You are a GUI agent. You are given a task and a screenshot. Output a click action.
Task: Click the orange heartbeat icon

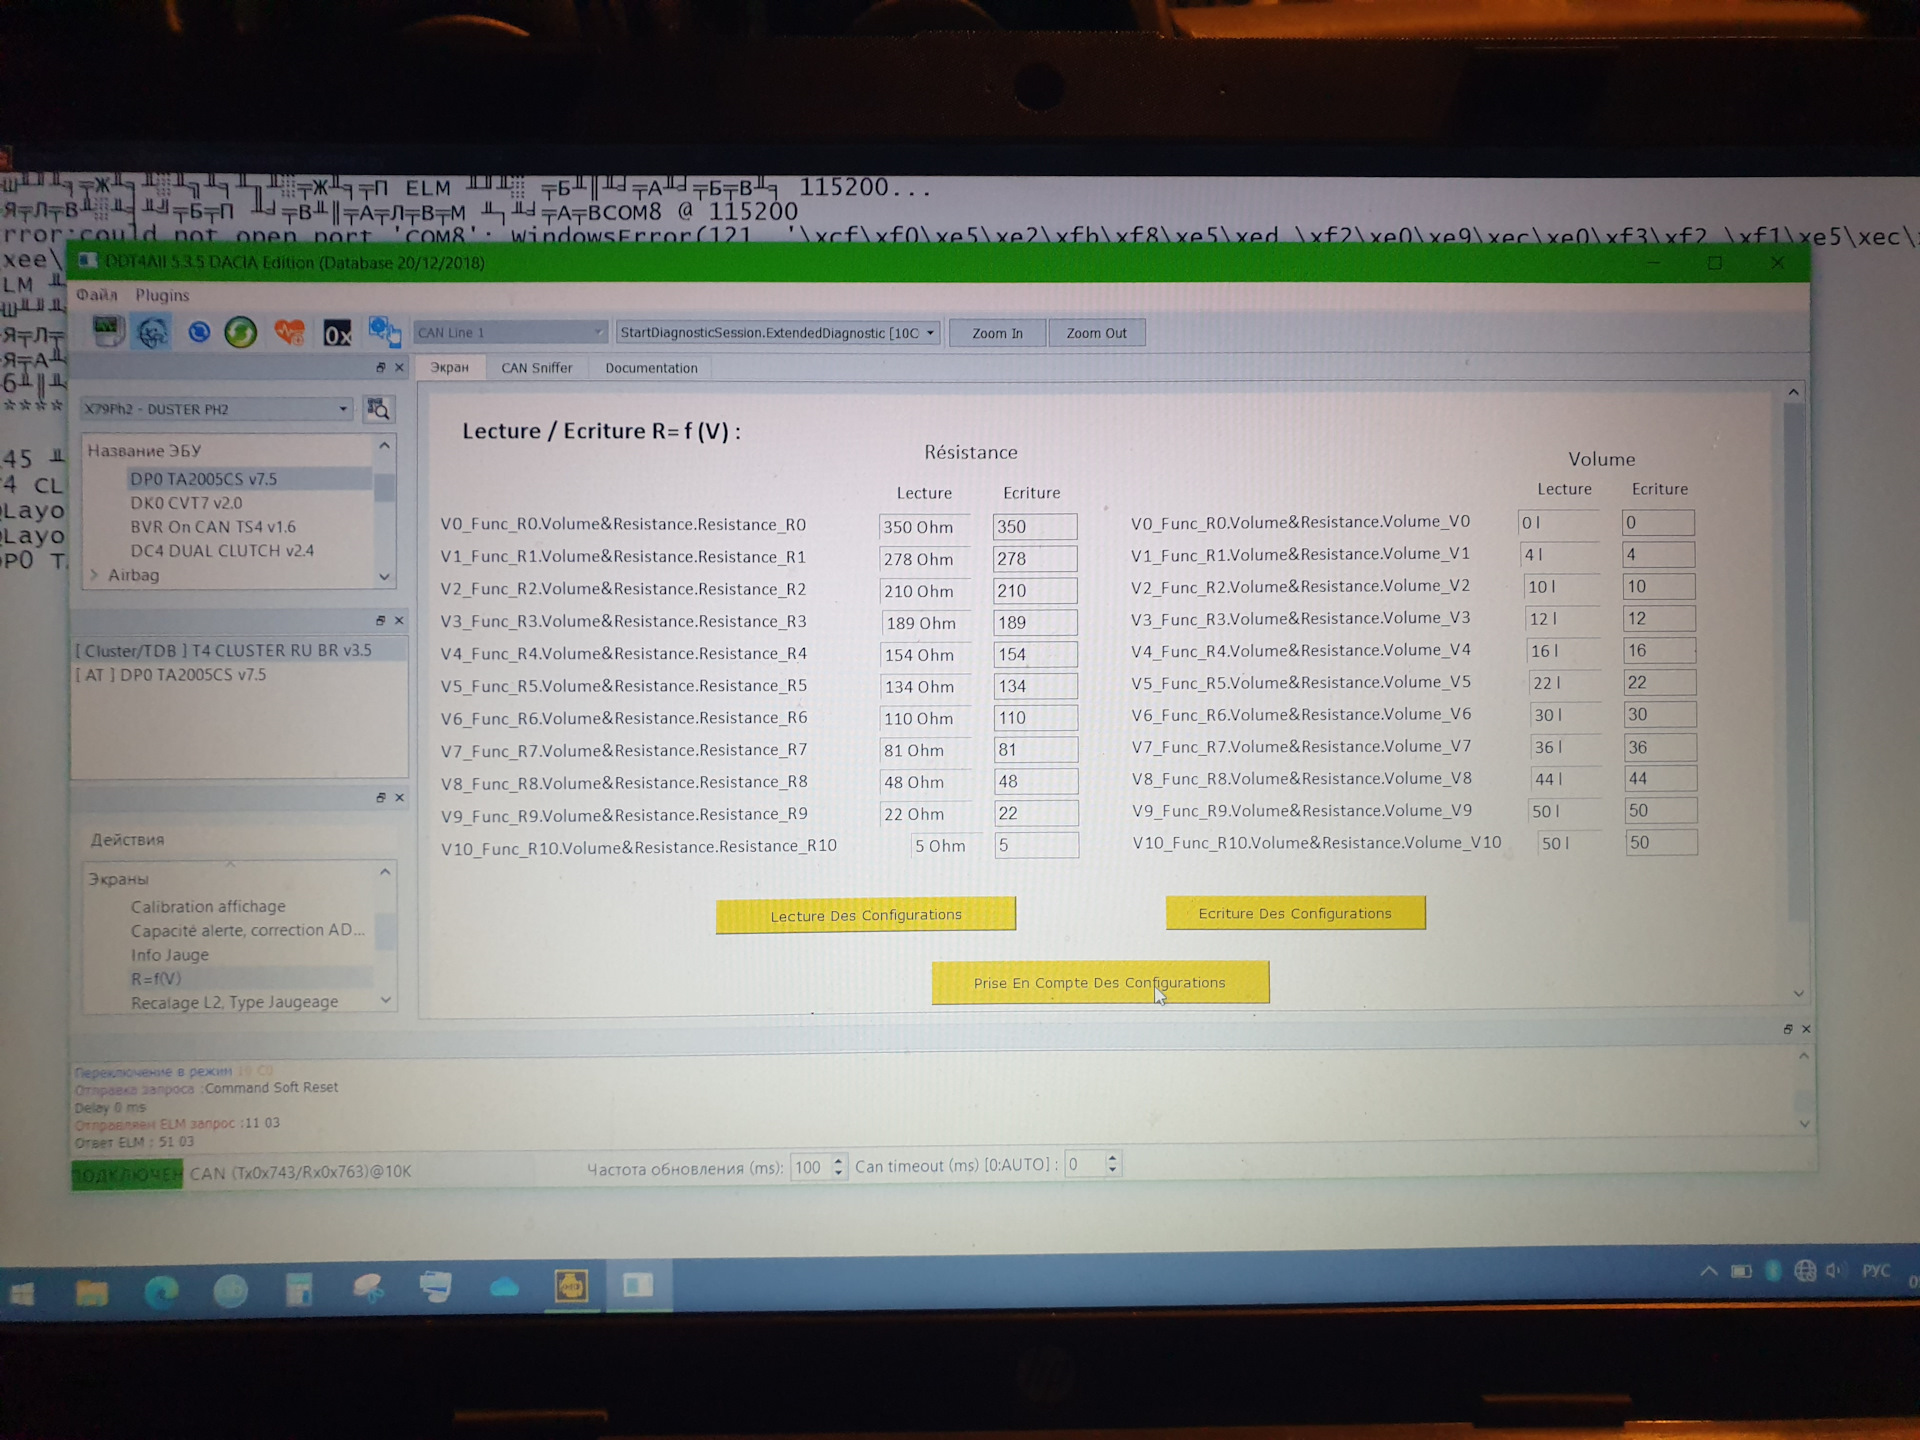(290, 332)
